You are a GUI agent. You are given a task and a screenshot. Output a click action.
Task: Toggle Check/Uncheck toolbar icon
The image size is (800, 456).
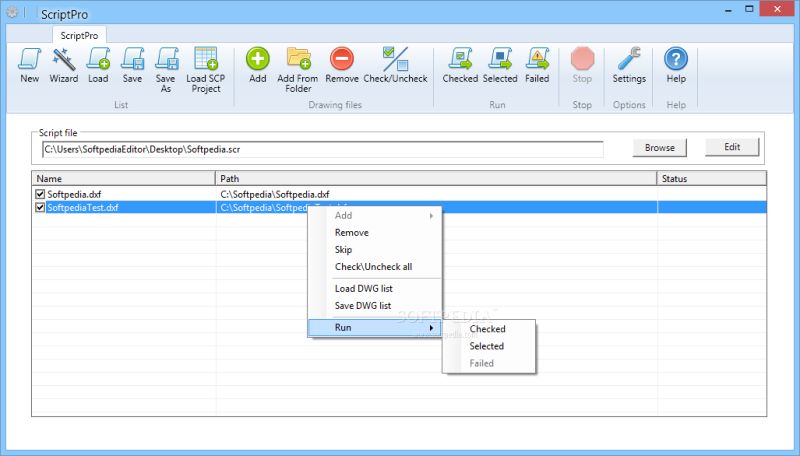click(x=395, y=65)
